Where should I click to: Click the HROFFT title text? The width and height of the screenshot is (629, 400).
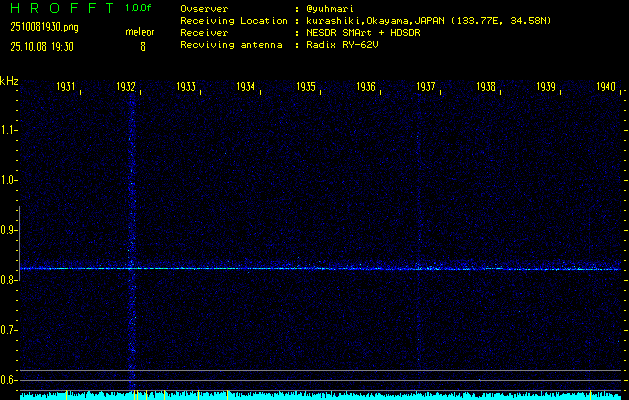59,8
